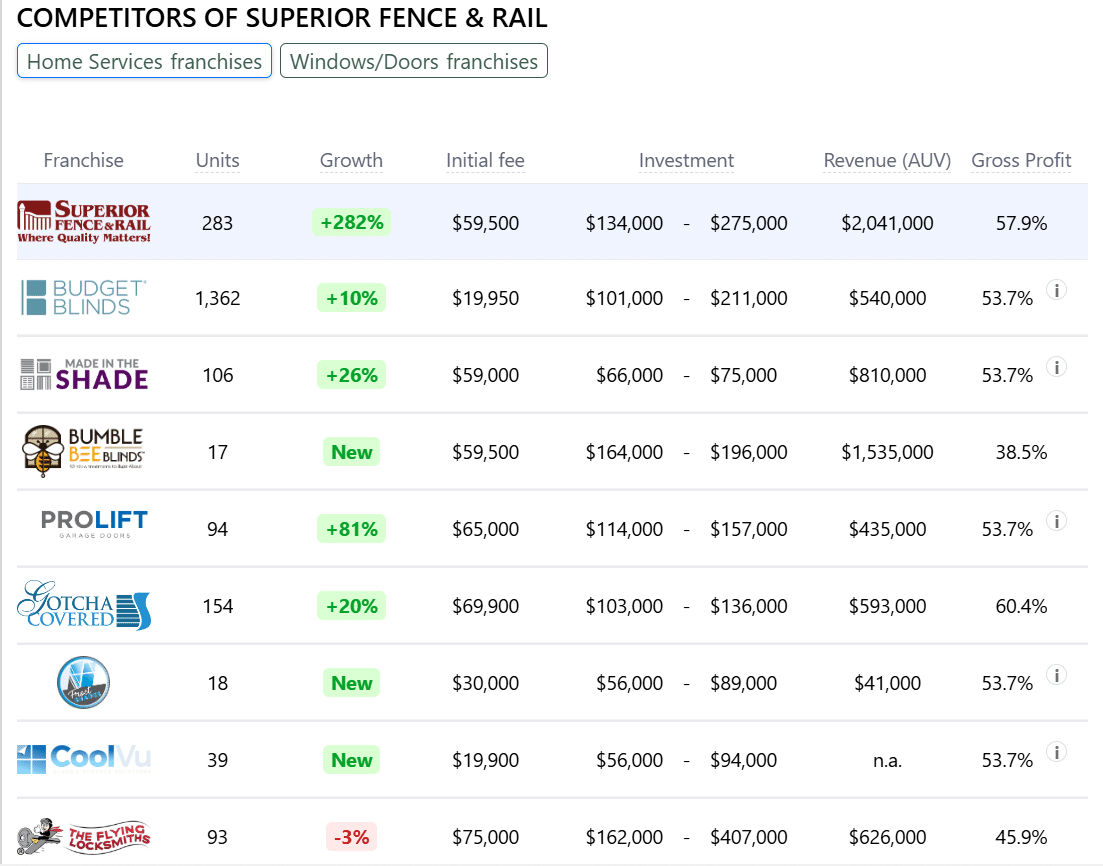Click the Competitors of Superior Fence & Rail heading
This screenshot has height=866, width=1103.
point(282,18)
